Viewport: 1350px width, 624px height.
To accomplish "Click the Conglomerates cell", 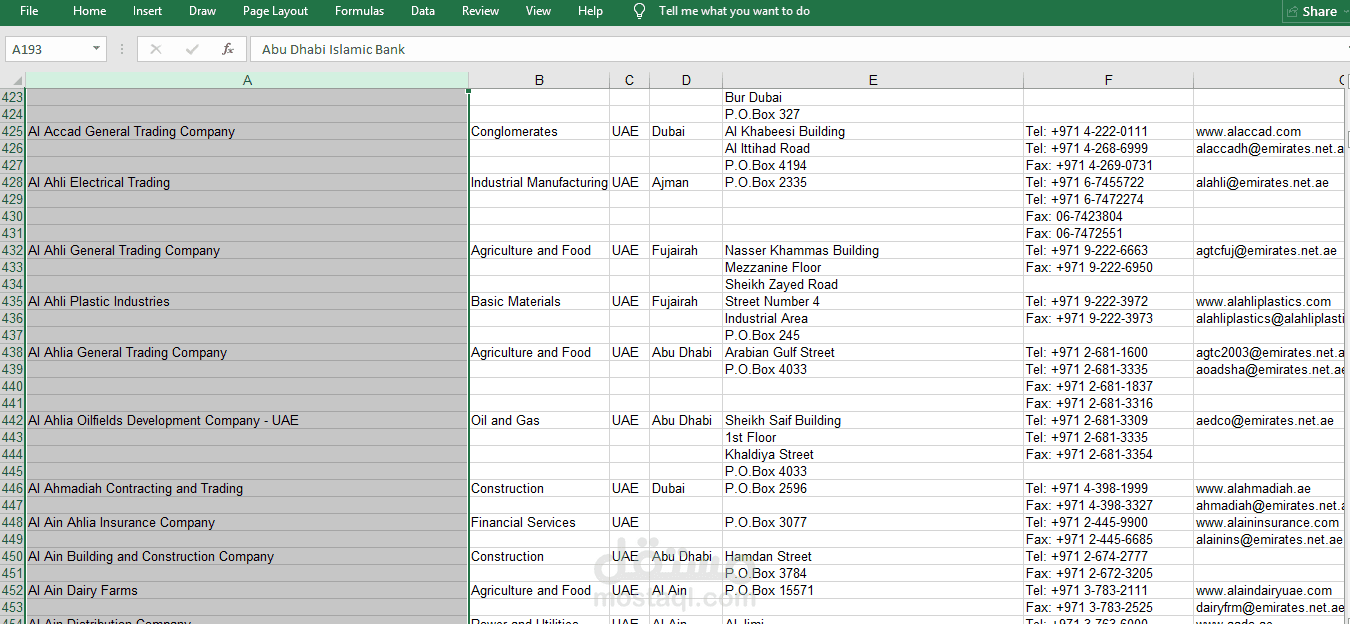I will (x=539, y=131).
